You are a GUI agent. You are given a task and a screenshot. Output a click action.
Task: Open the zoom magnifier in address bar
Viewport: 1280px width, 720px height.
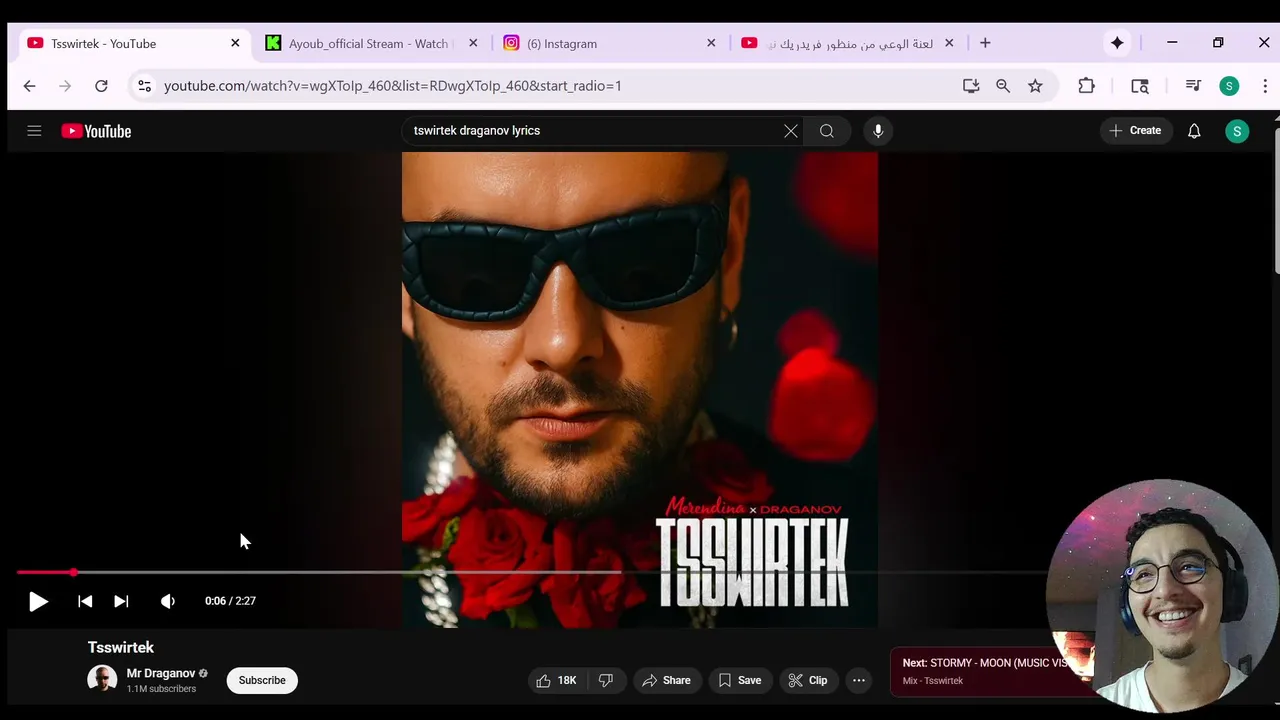tap(1003, 86)
